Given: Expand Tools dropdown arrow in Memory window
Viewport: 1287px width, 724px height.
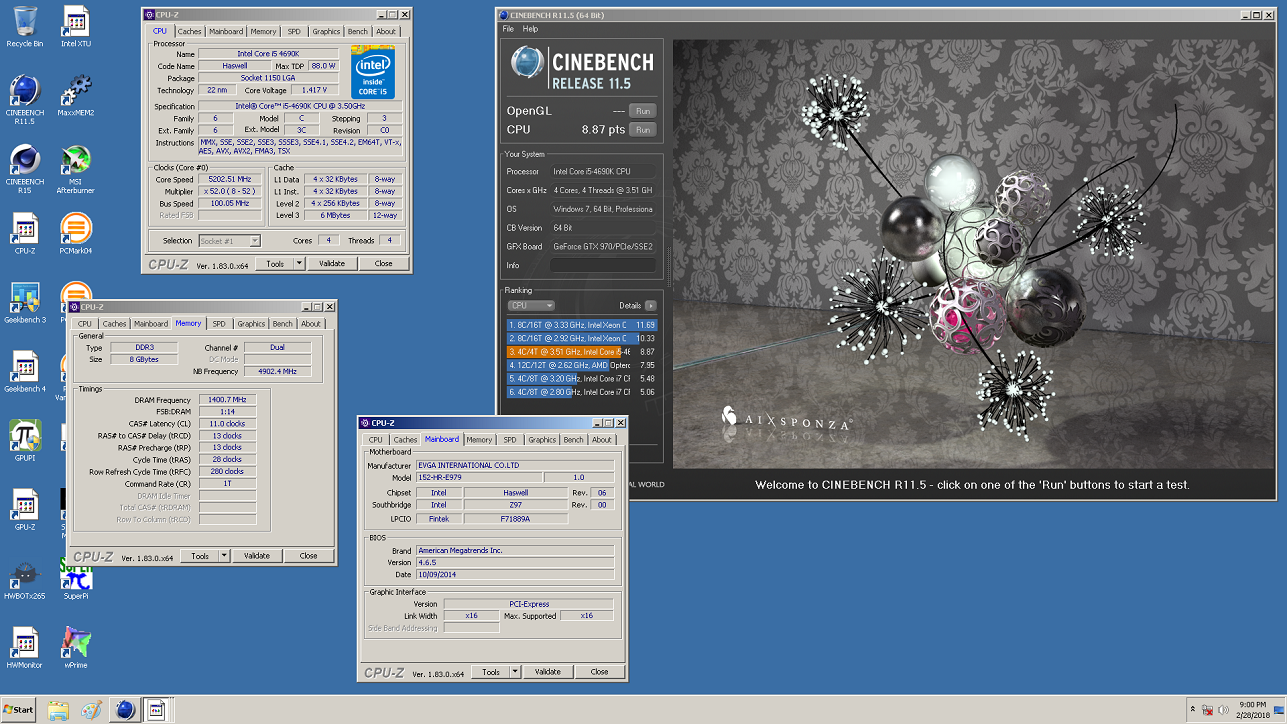Looking at the screenshot, I should (224, 556).
